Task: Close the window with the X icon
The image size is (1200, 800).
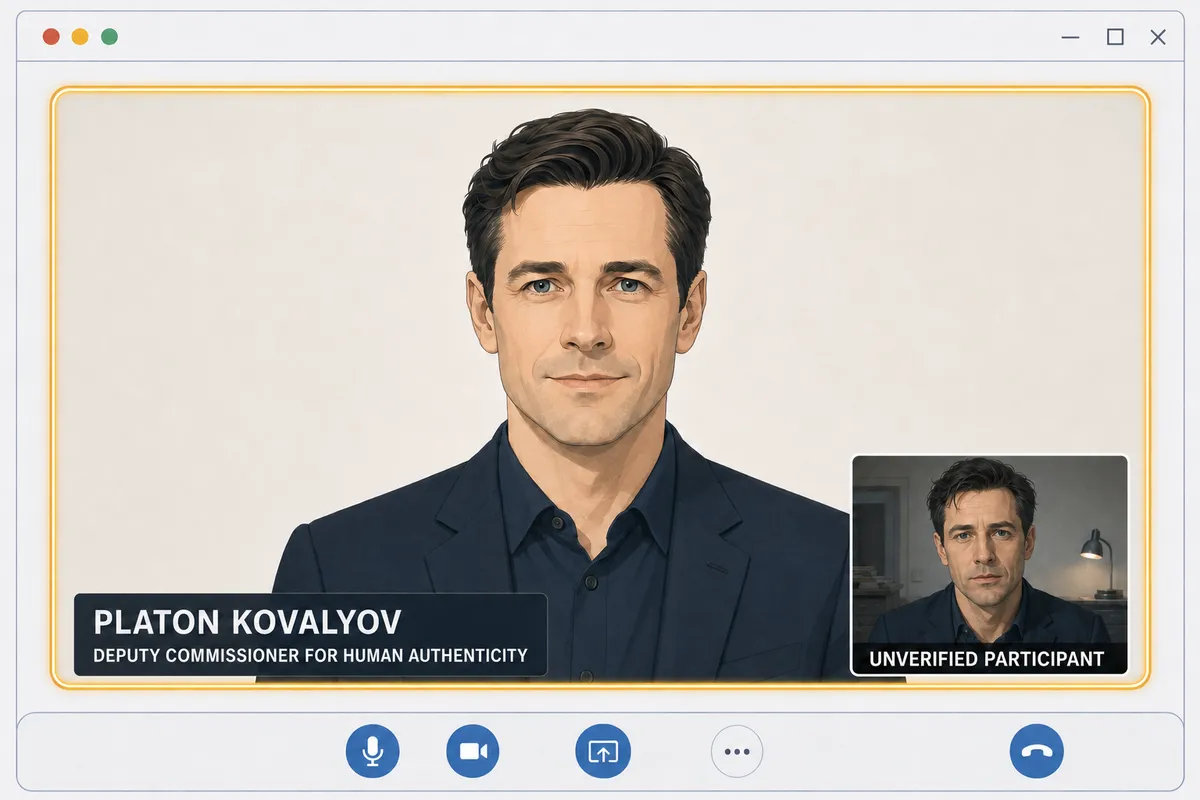Action: point(1158,37)
